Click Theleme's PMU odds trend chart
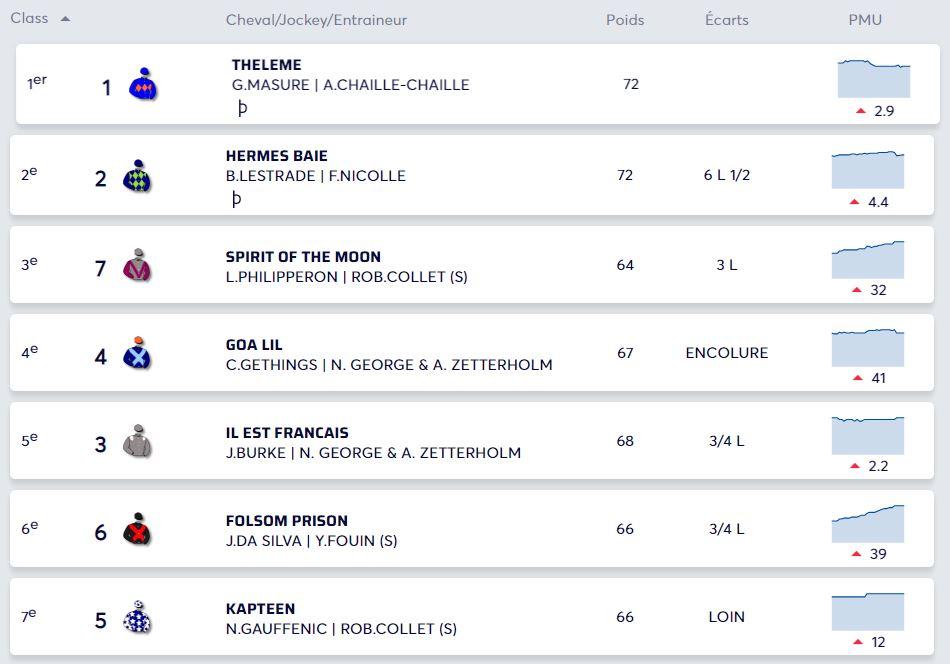This screenshot has height=664, width=950. click(874, 78)
